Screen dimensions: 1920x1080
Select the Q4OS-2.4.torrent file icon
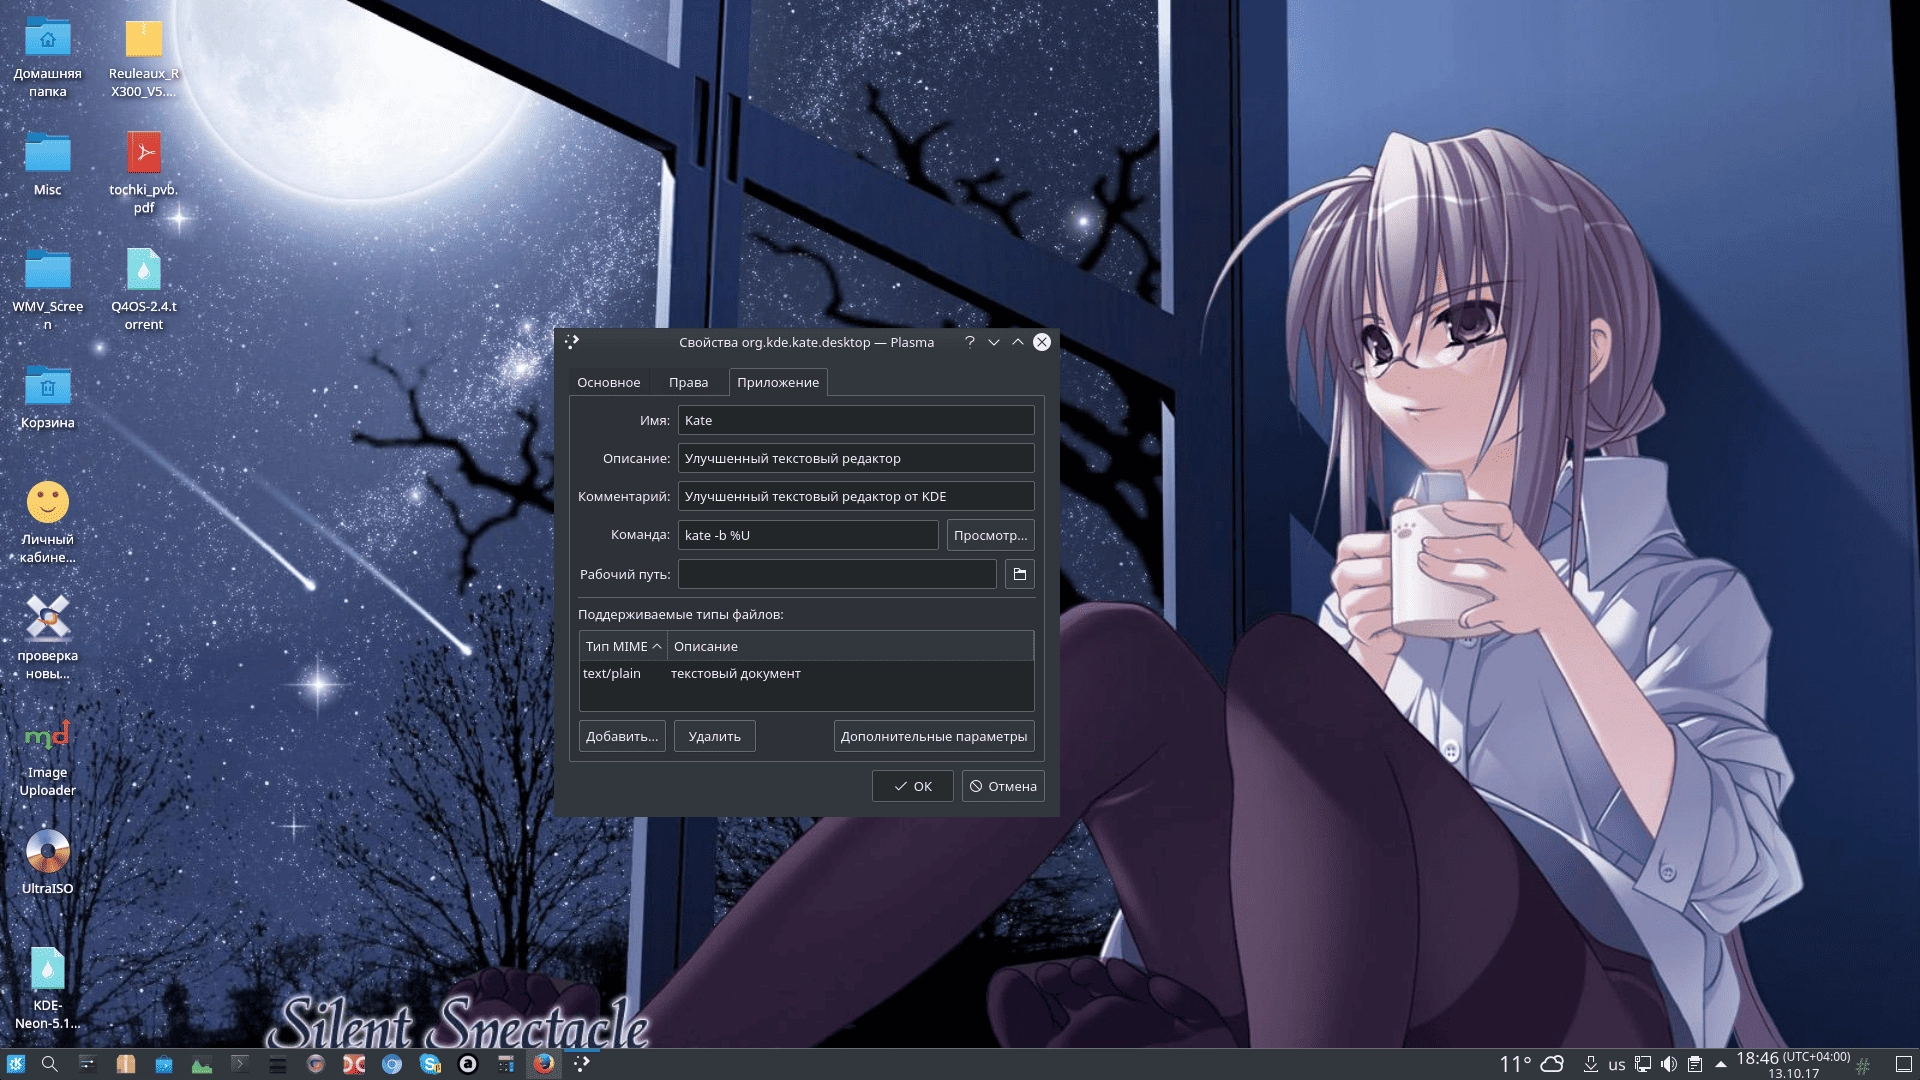click(x=144, y=289)
